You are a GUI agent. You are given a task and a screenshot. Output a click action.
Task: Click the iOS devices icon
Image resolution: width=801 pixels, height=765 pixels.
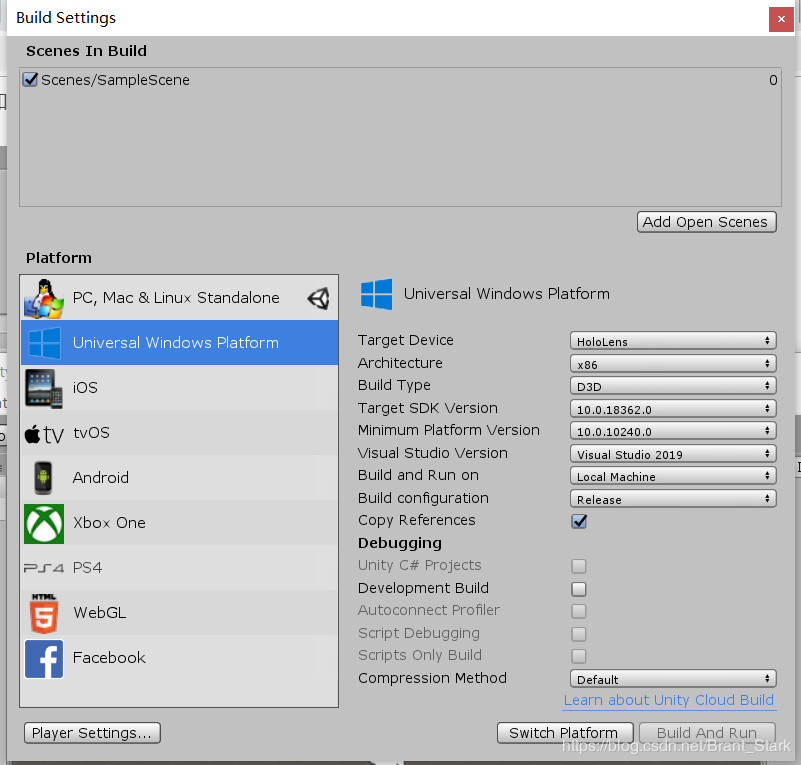click(x=44, y=388)
